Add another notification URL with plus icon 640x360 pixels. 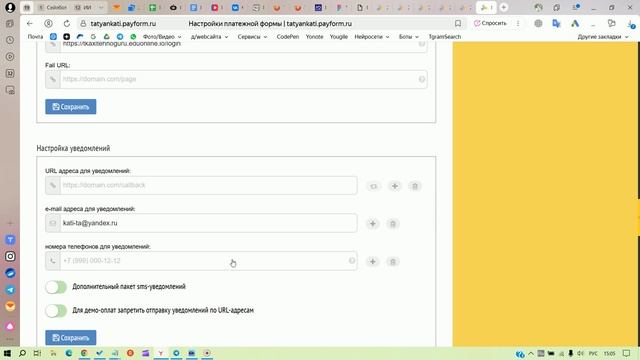pos(394,186)
